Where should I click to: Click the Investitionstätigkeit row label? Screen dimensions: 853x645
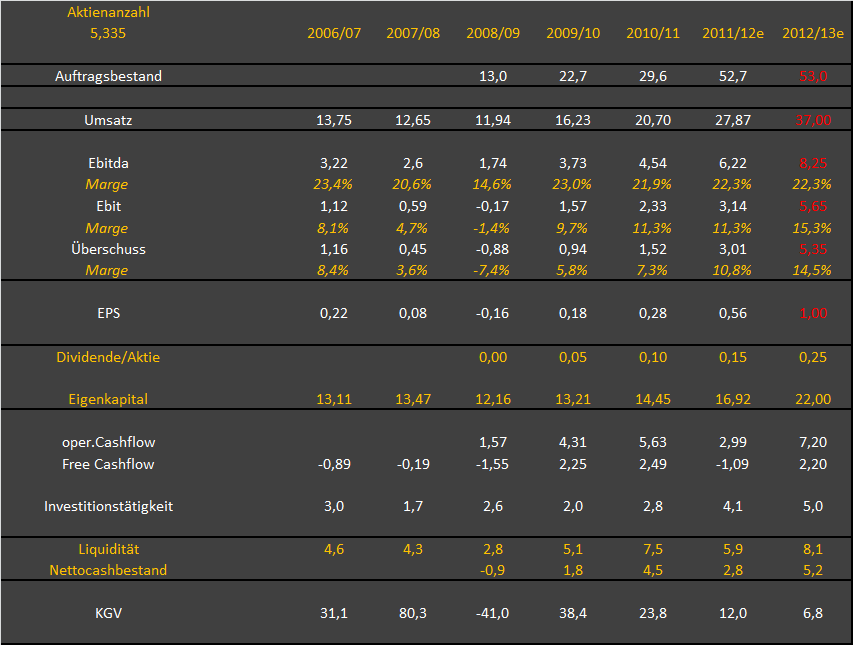tap(108, 506)
